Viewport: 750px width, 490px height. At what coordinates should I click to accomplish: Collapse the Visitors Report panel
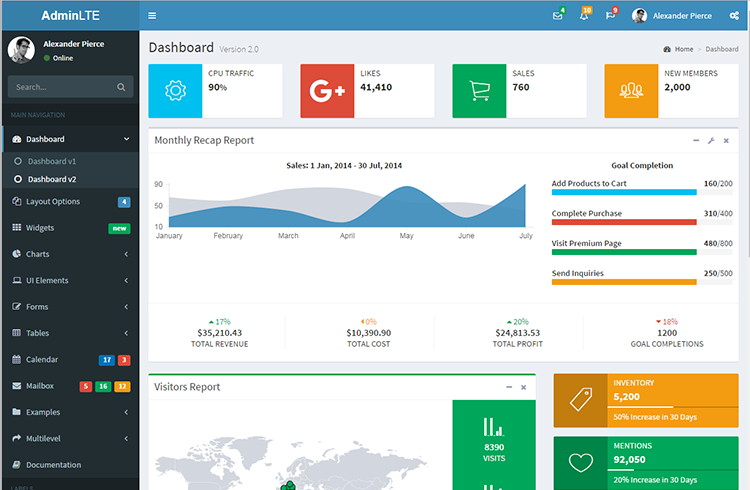pyautogui.click(x=508, y=387)
